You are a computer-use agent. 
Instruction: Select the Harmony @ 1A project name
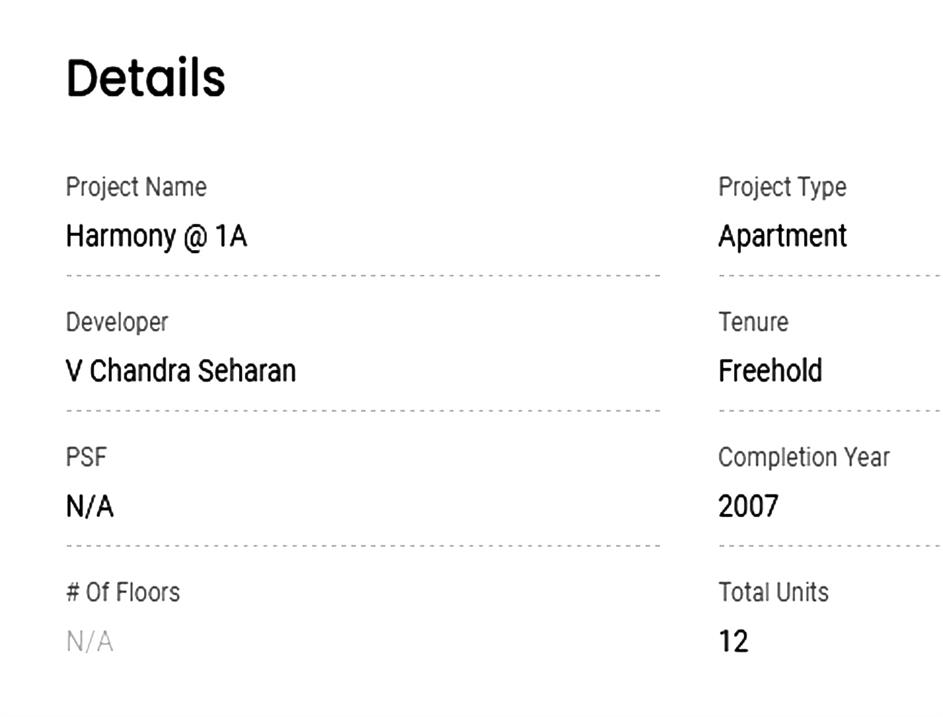click(x=156, y=236)
